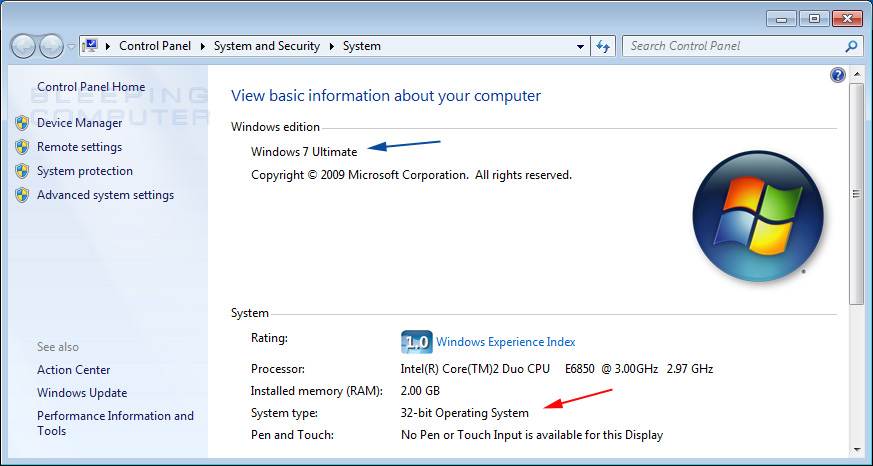
Task: Open Control Panel Home link
Action: click(91, 87)
